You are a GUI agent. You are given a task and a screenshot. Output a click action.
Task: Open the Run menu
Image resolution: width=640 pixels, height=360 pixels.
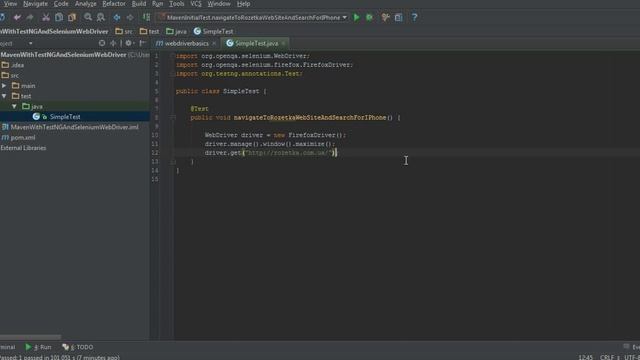click(158, 4)
